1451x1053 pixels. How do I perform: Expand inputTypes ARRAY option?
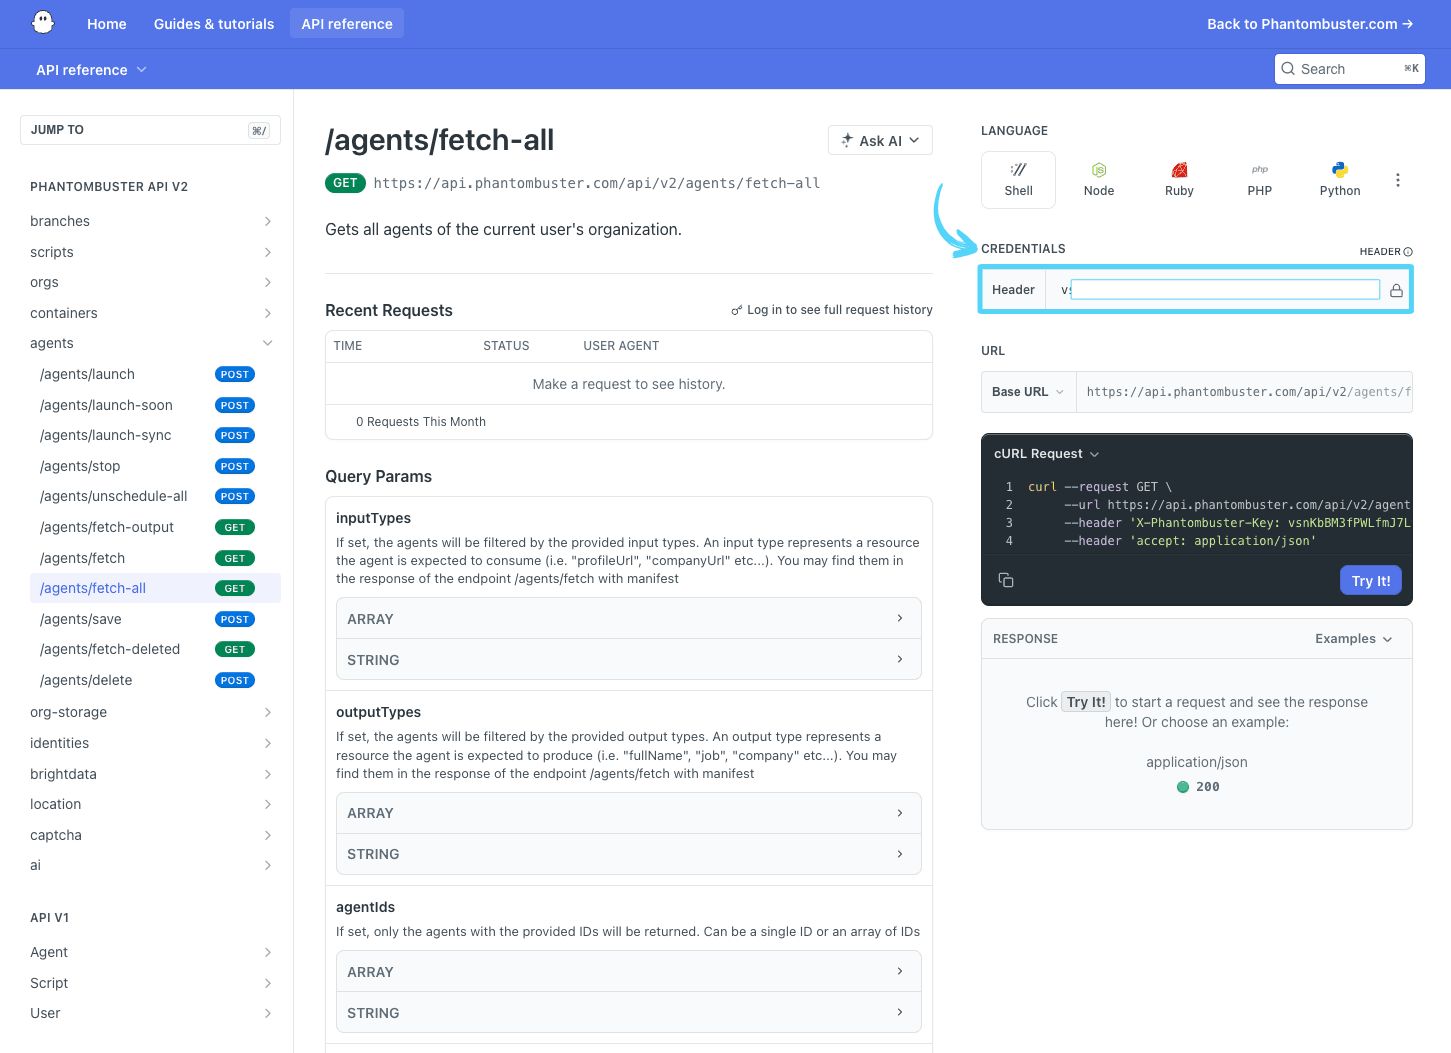[x=628, y=619]
